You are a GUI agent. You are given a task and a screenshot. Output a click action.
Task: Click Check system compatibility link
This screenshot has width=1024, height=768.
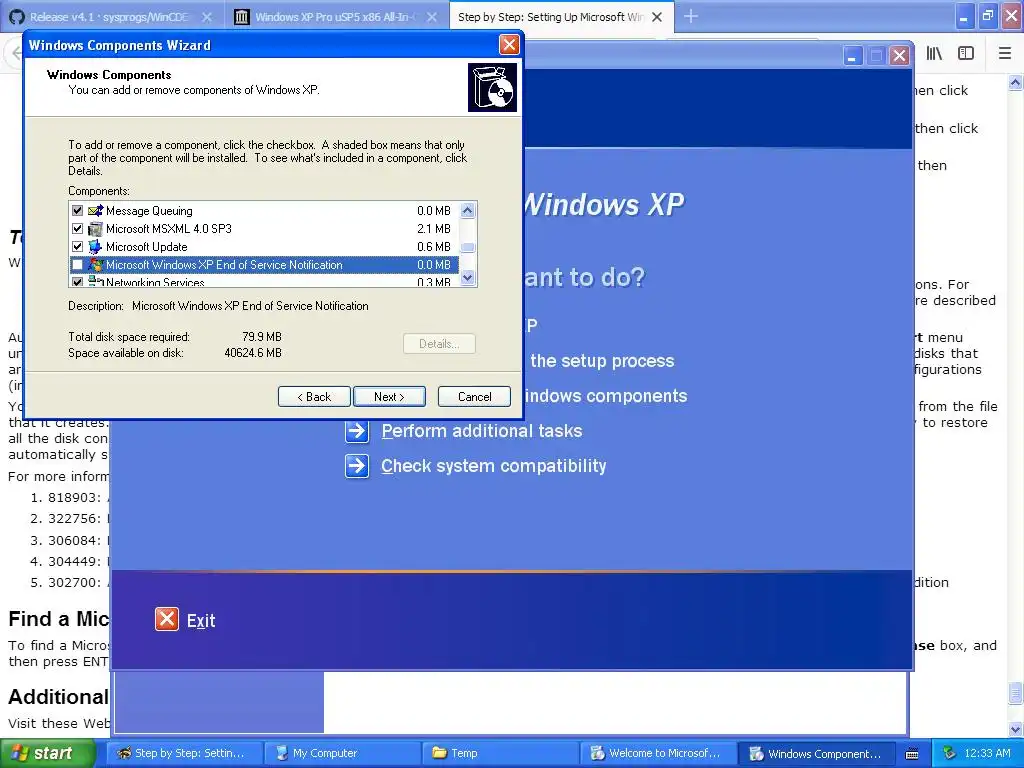[x=494, y=466]
